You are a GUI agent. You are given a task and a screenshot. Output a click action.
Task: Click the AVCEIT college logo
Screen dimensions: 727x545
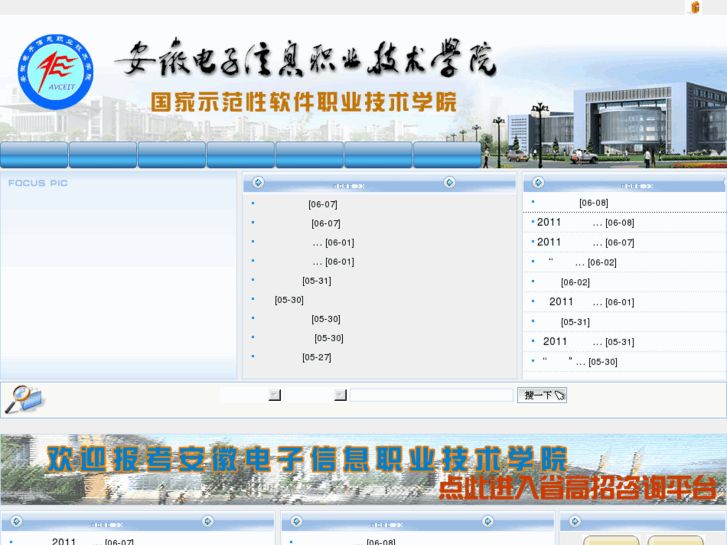[x=56, y=71]
